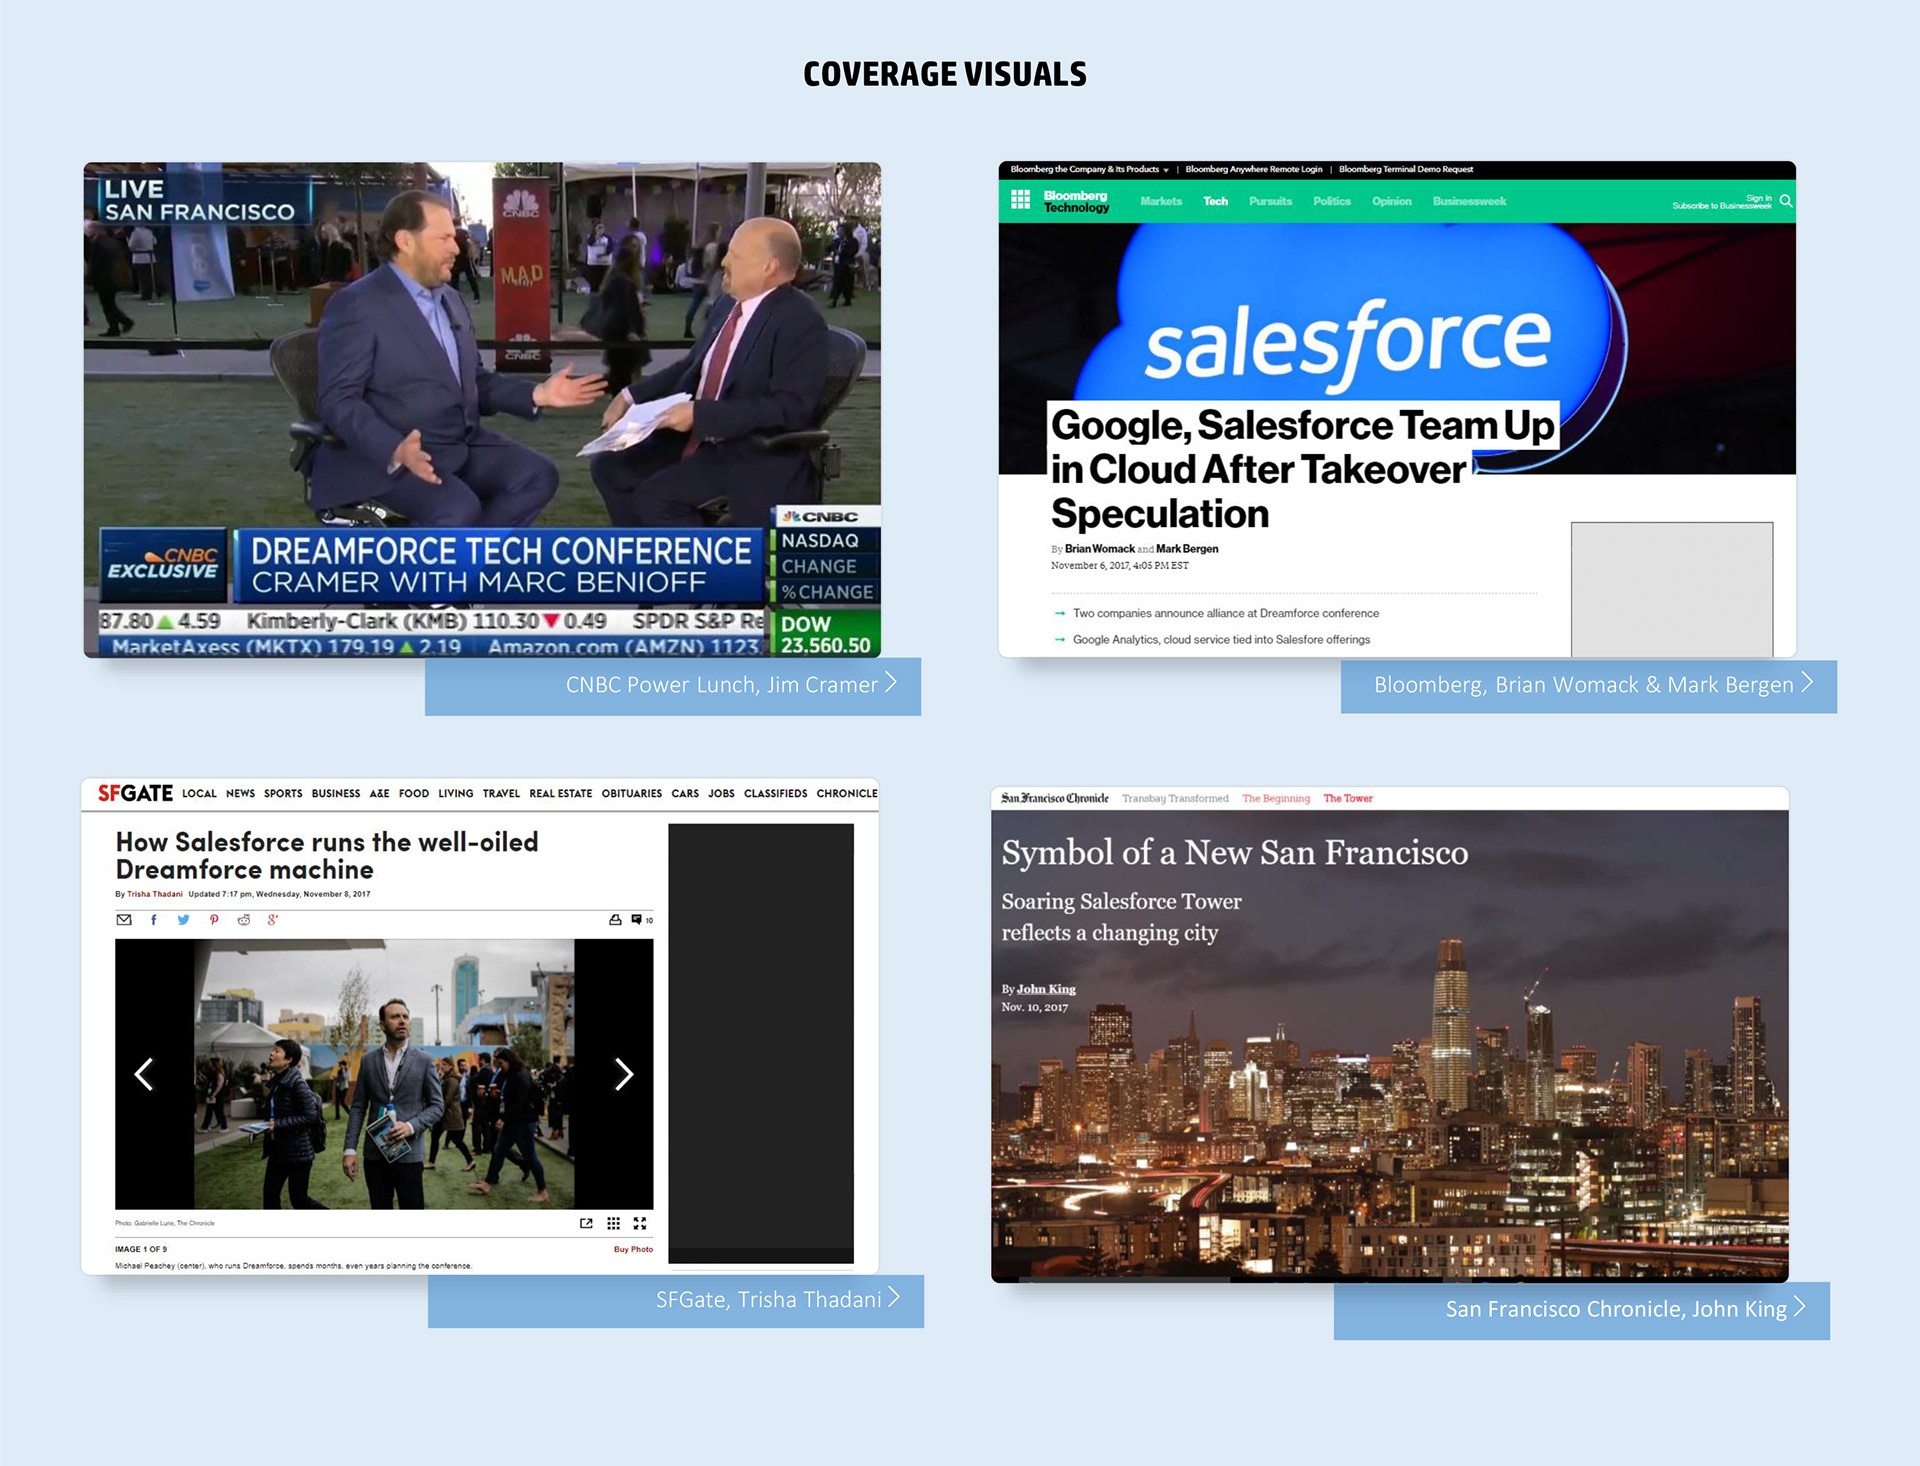Click John King author name

(1046, 989)
